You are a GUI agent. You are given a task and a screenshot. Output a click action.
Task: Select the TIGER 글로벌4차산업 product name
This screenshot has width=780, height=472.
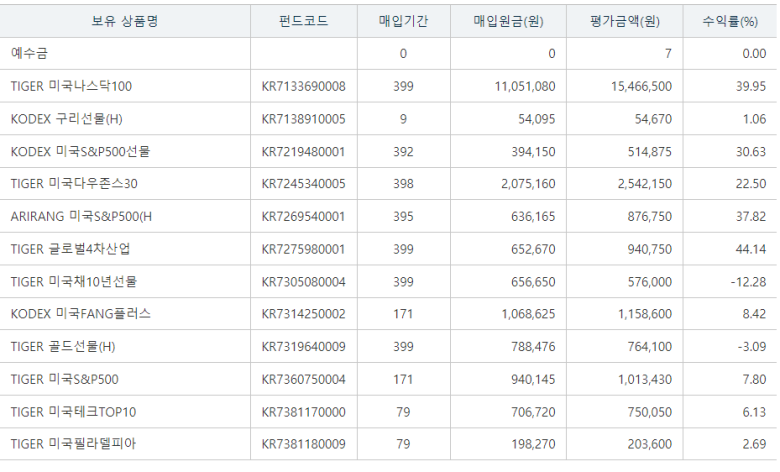click(x=70, y=249)
